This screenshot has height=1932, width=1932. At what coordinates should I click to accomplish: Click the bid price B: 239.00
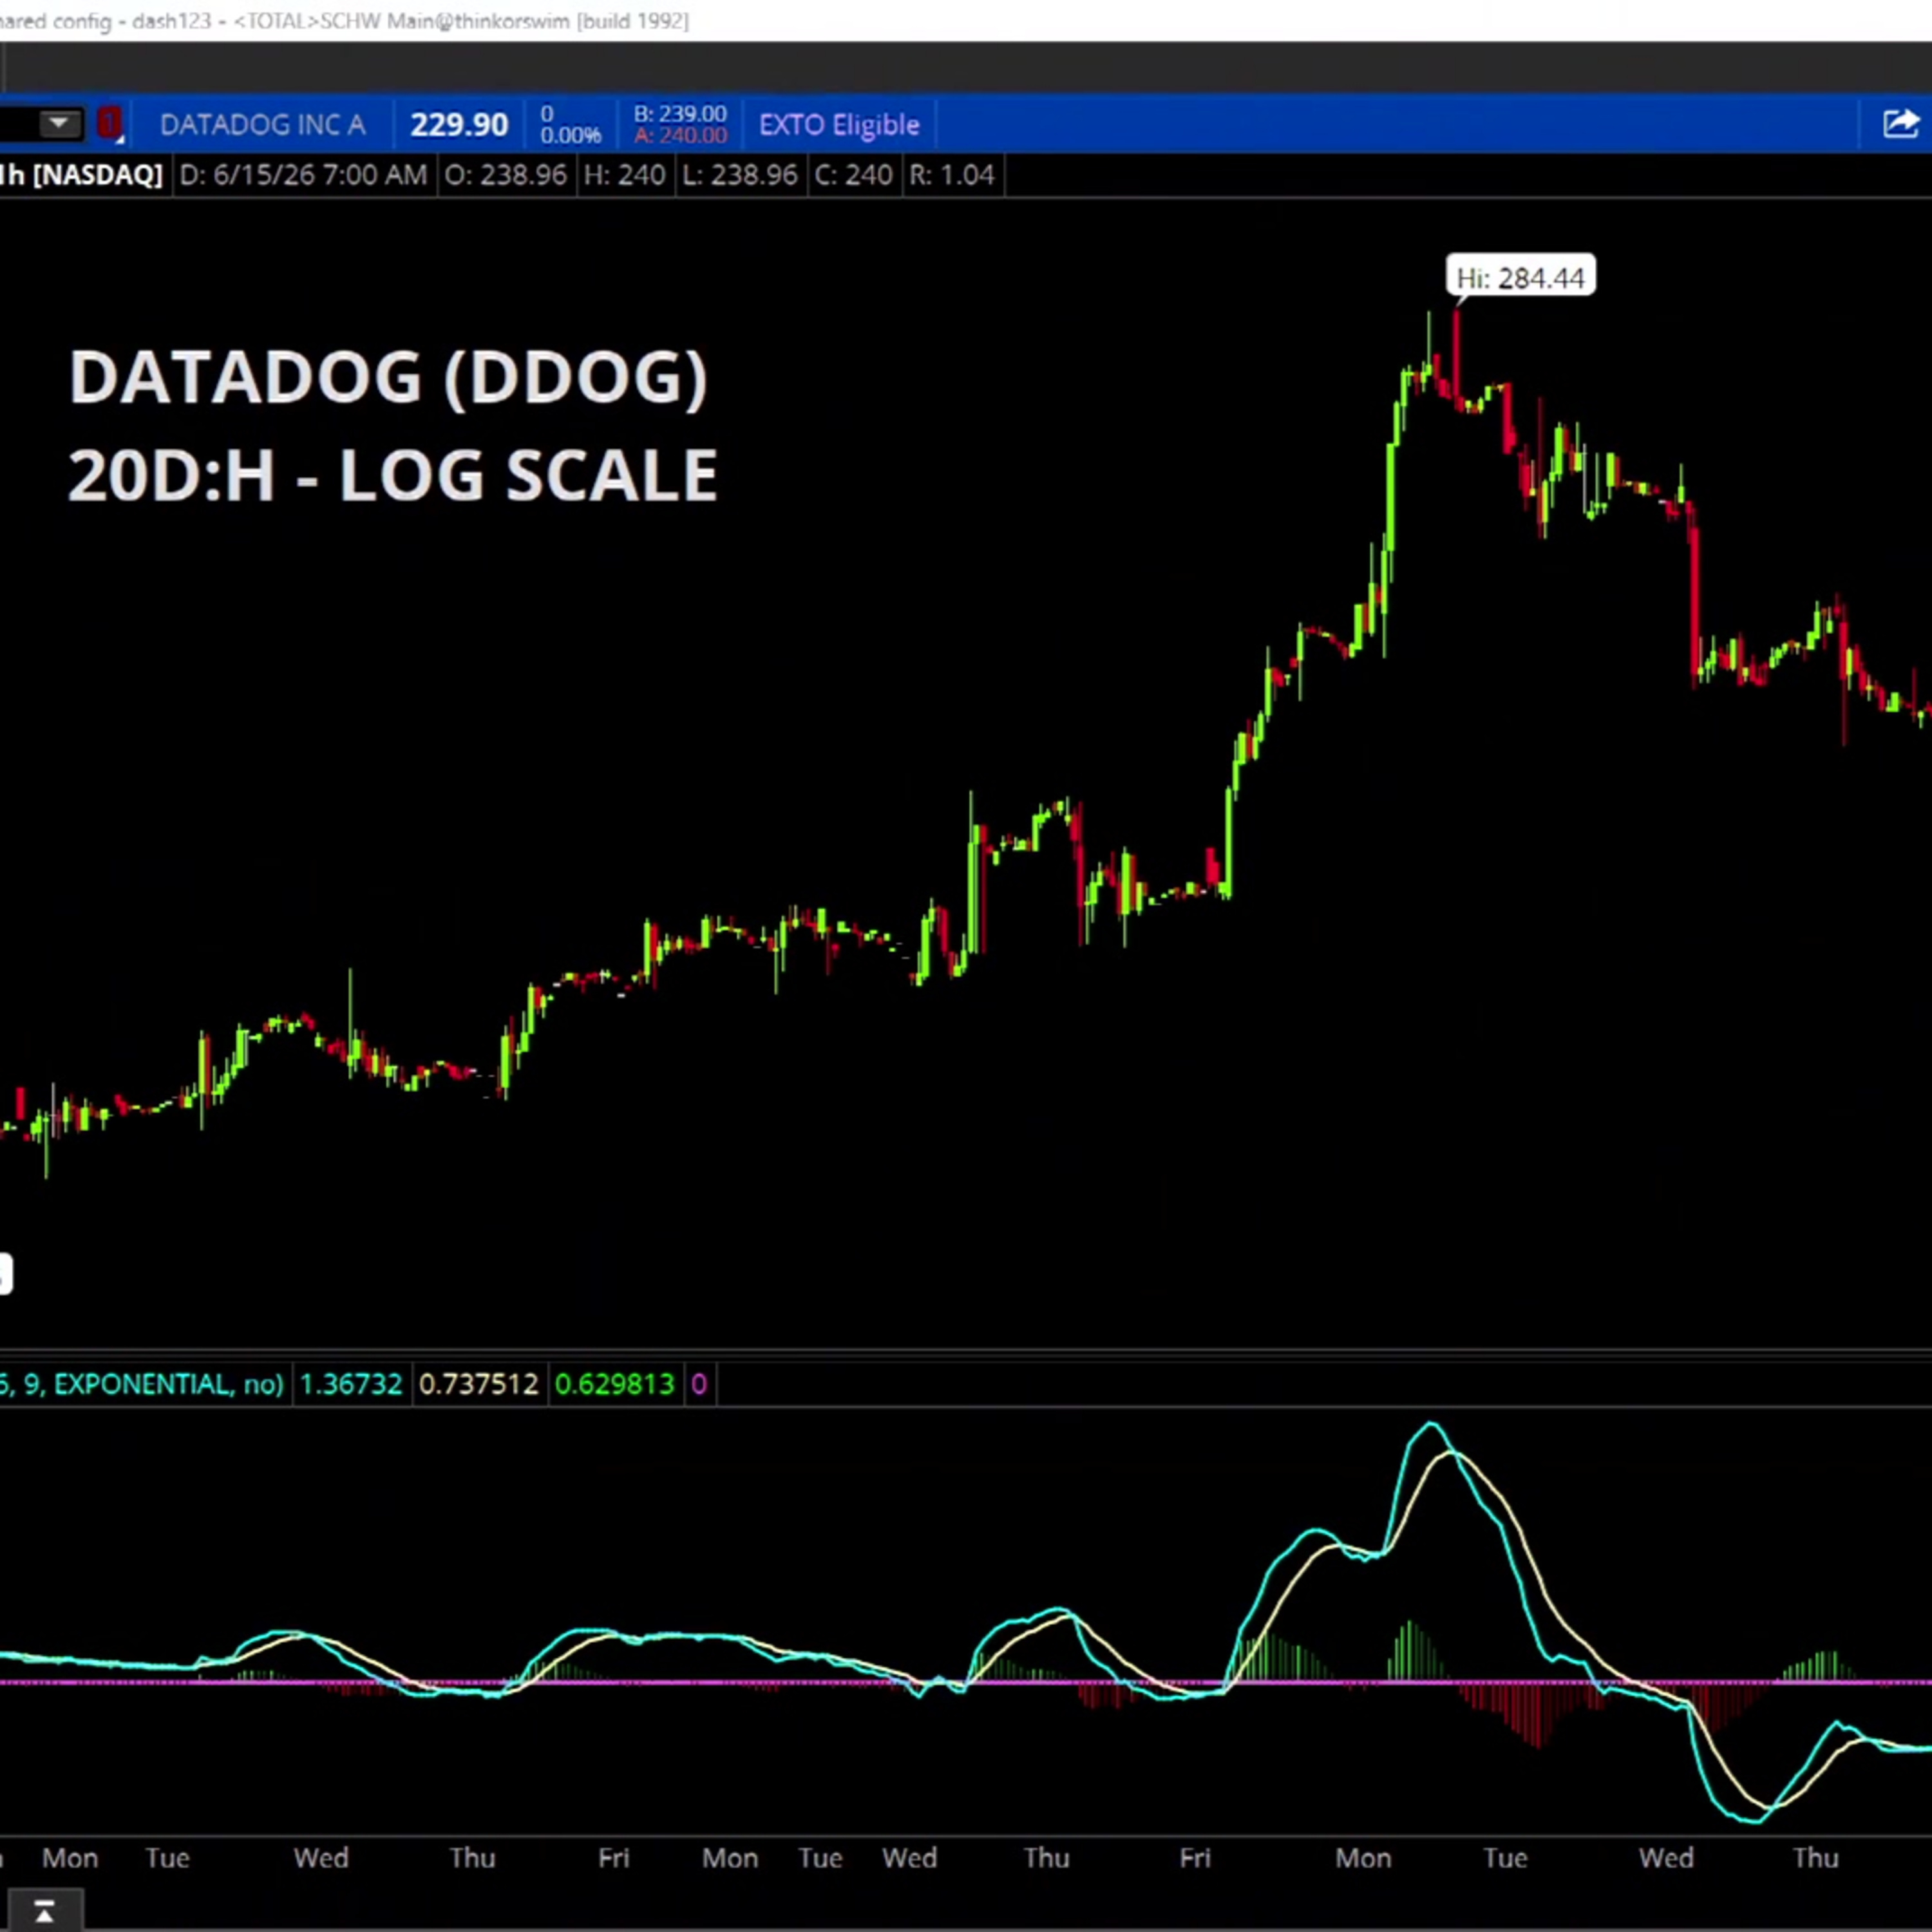680,114
